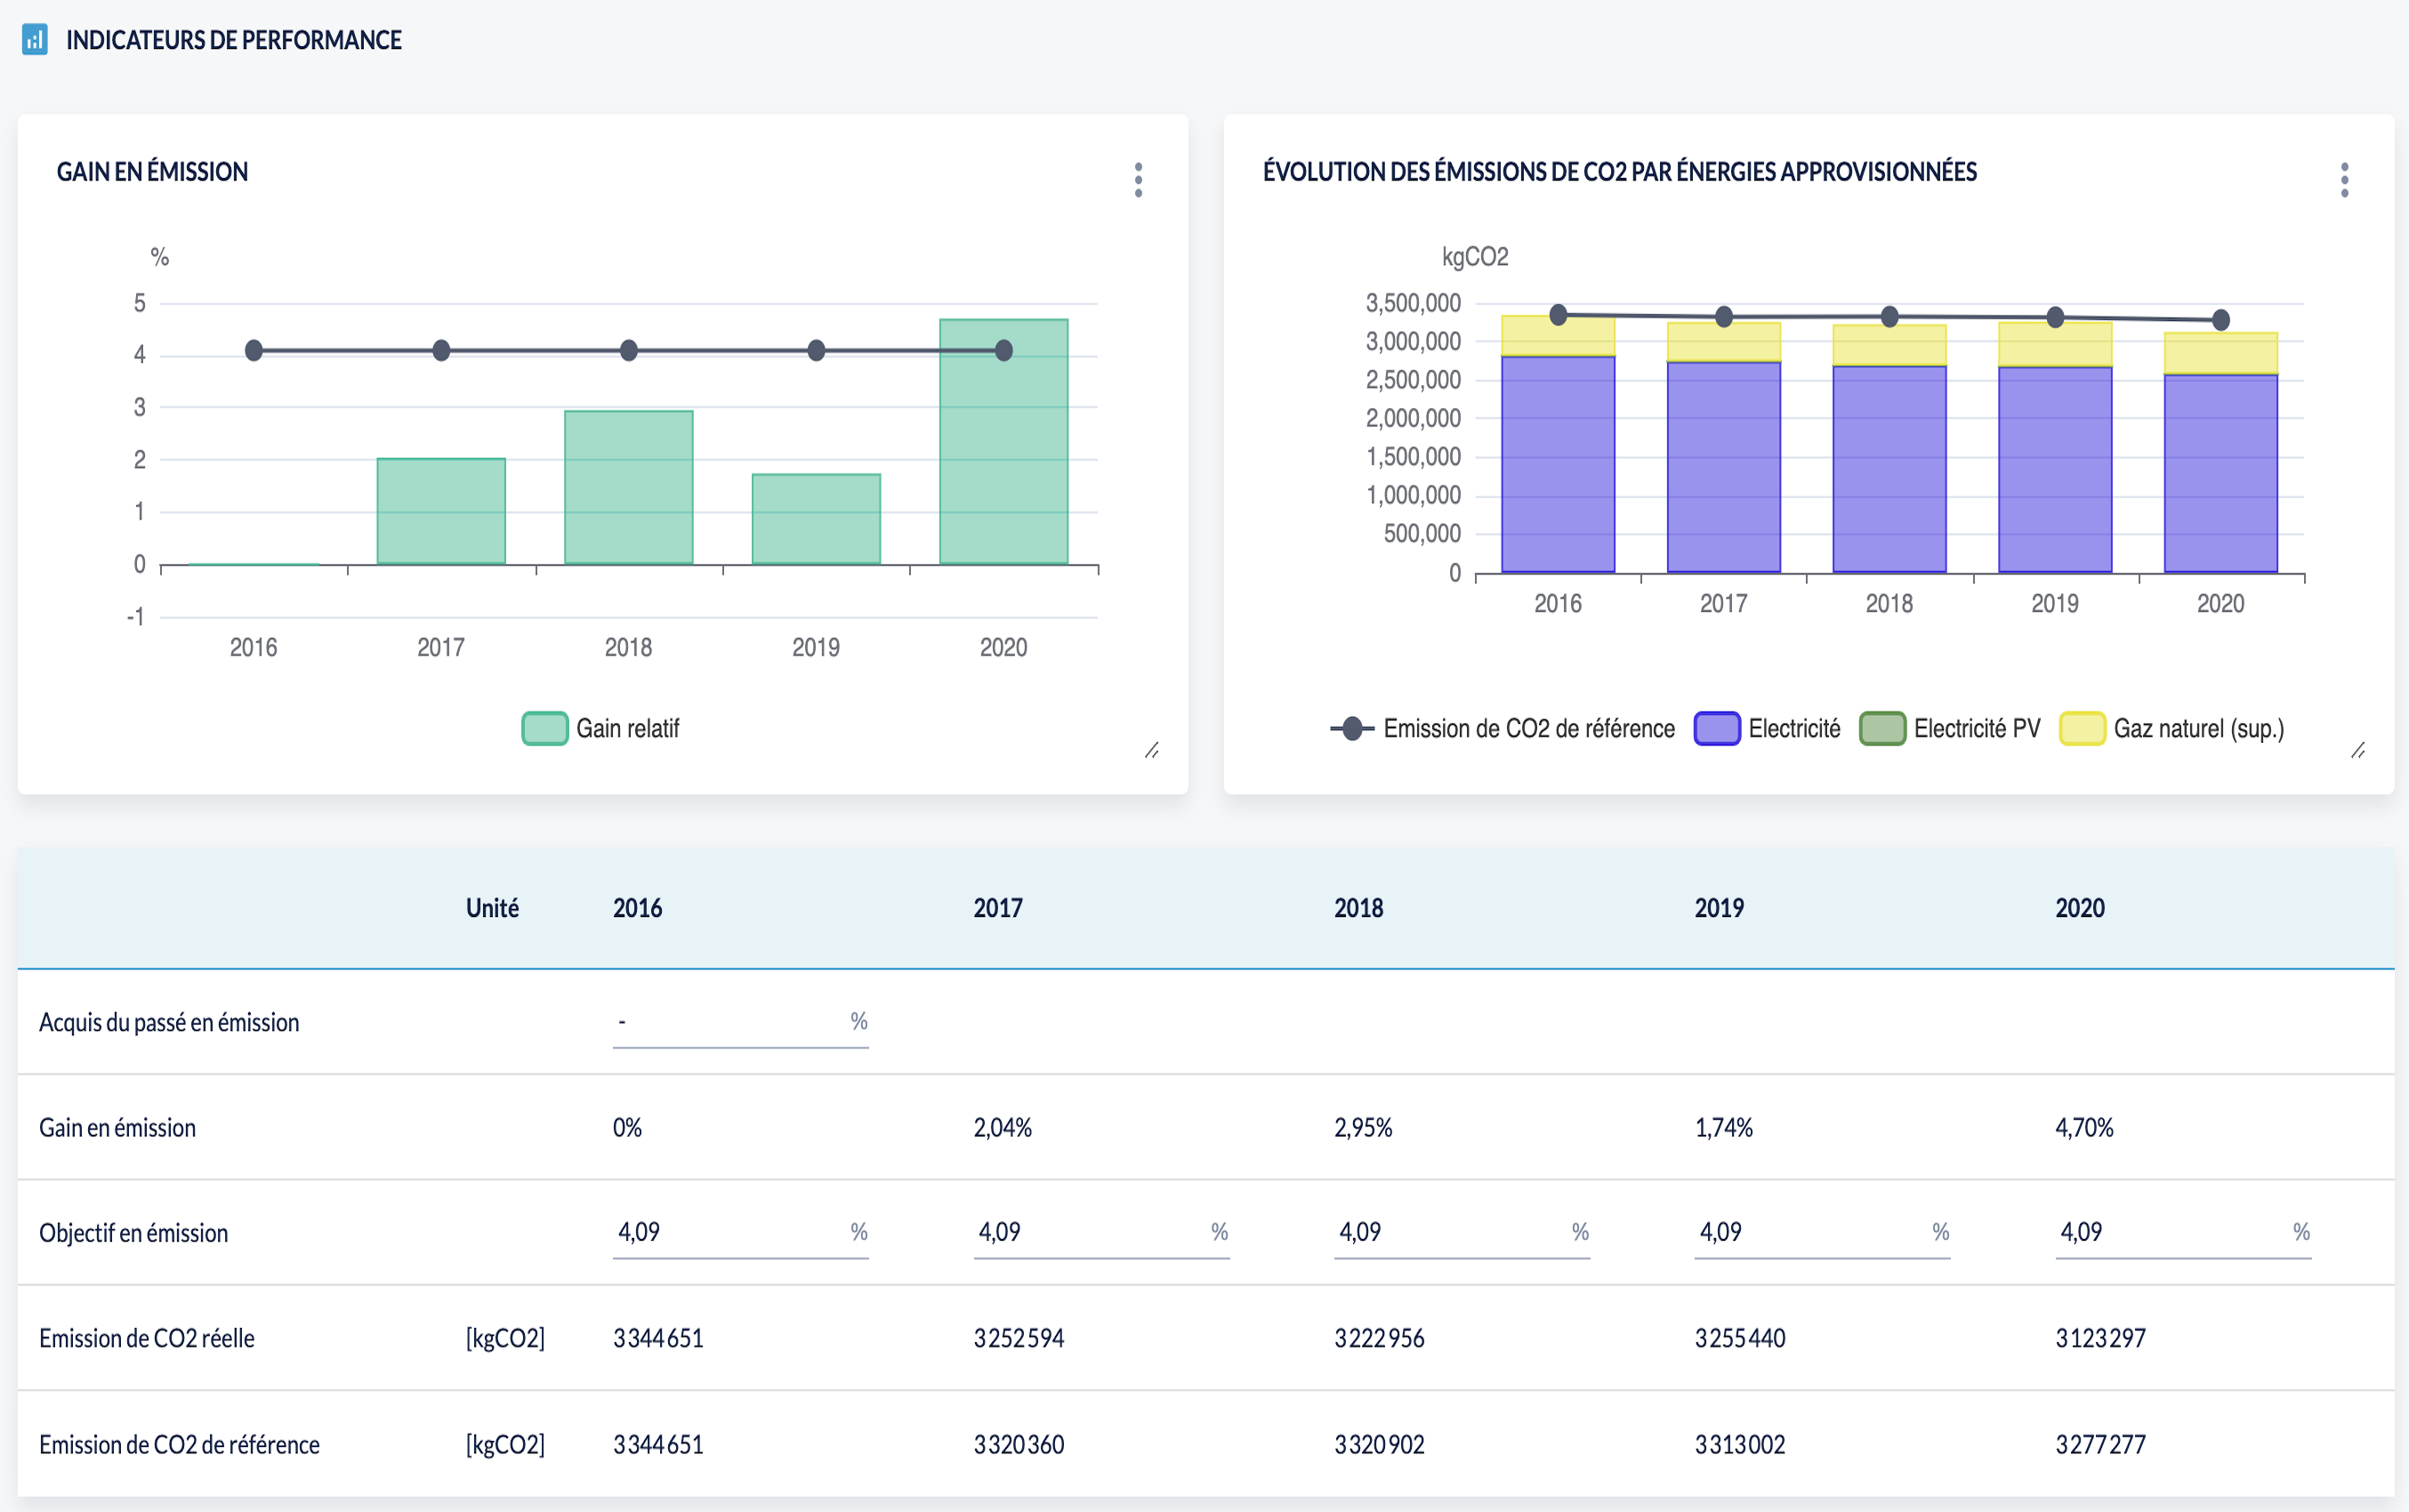2409x1512 pixels.
Task: Click the 3 320 902 reference emission value
Action: 1379,1445
